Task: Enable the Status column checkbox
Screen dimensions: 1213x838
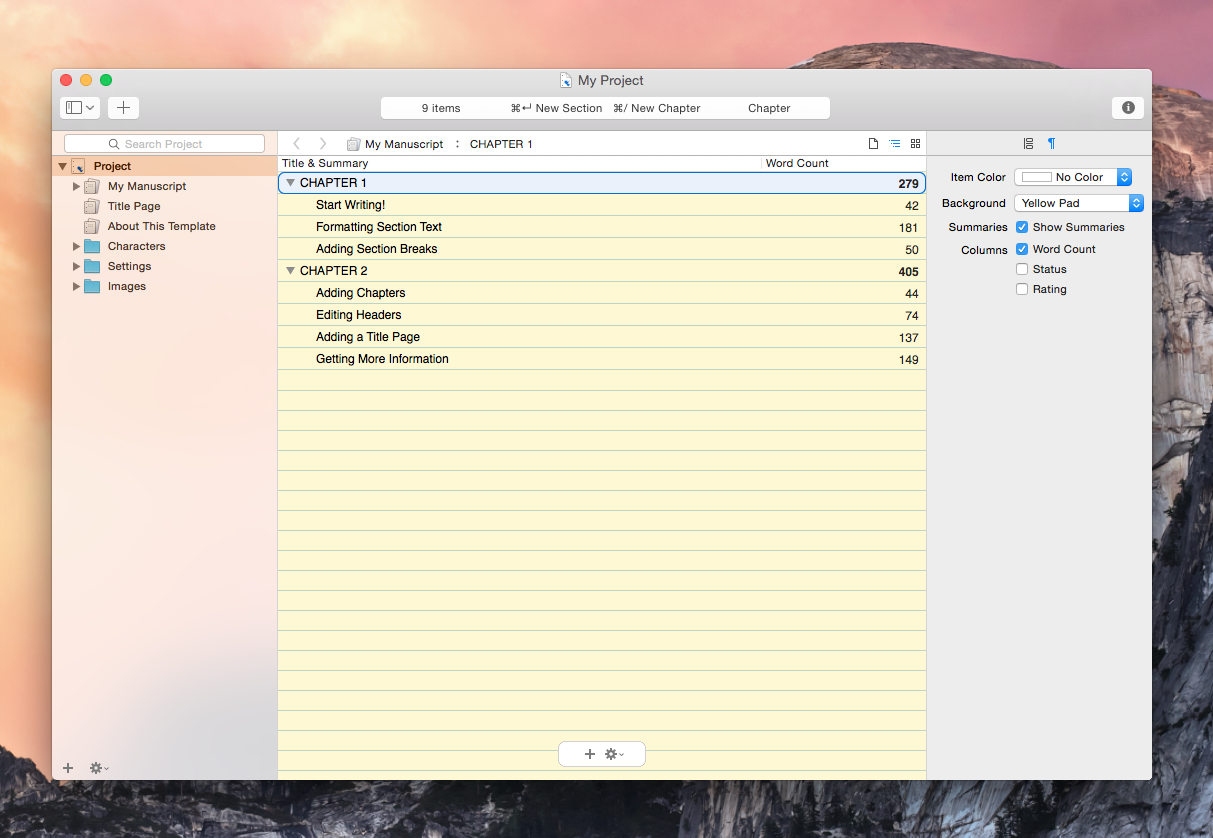Action: pyautogui.click(x=1022, y=269)
